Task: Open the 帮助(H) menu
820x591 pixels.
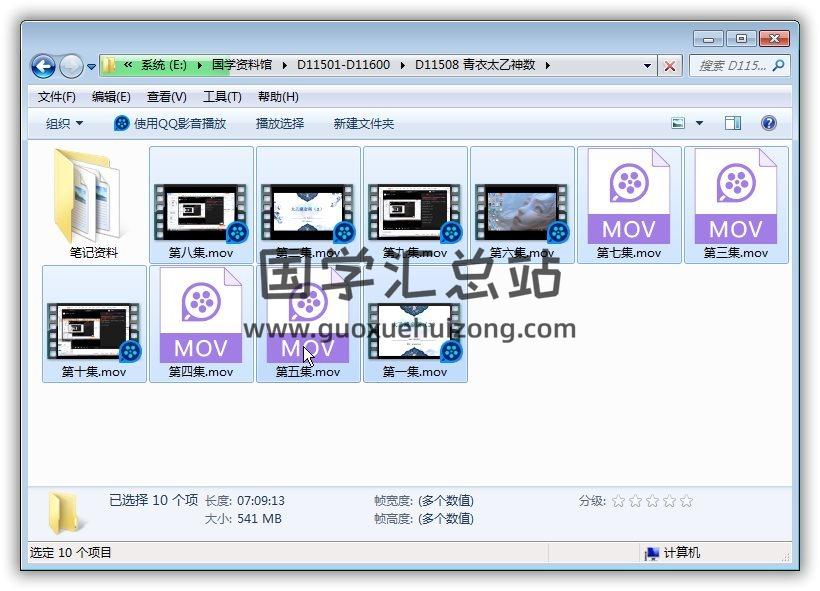Action: [278, 97]
